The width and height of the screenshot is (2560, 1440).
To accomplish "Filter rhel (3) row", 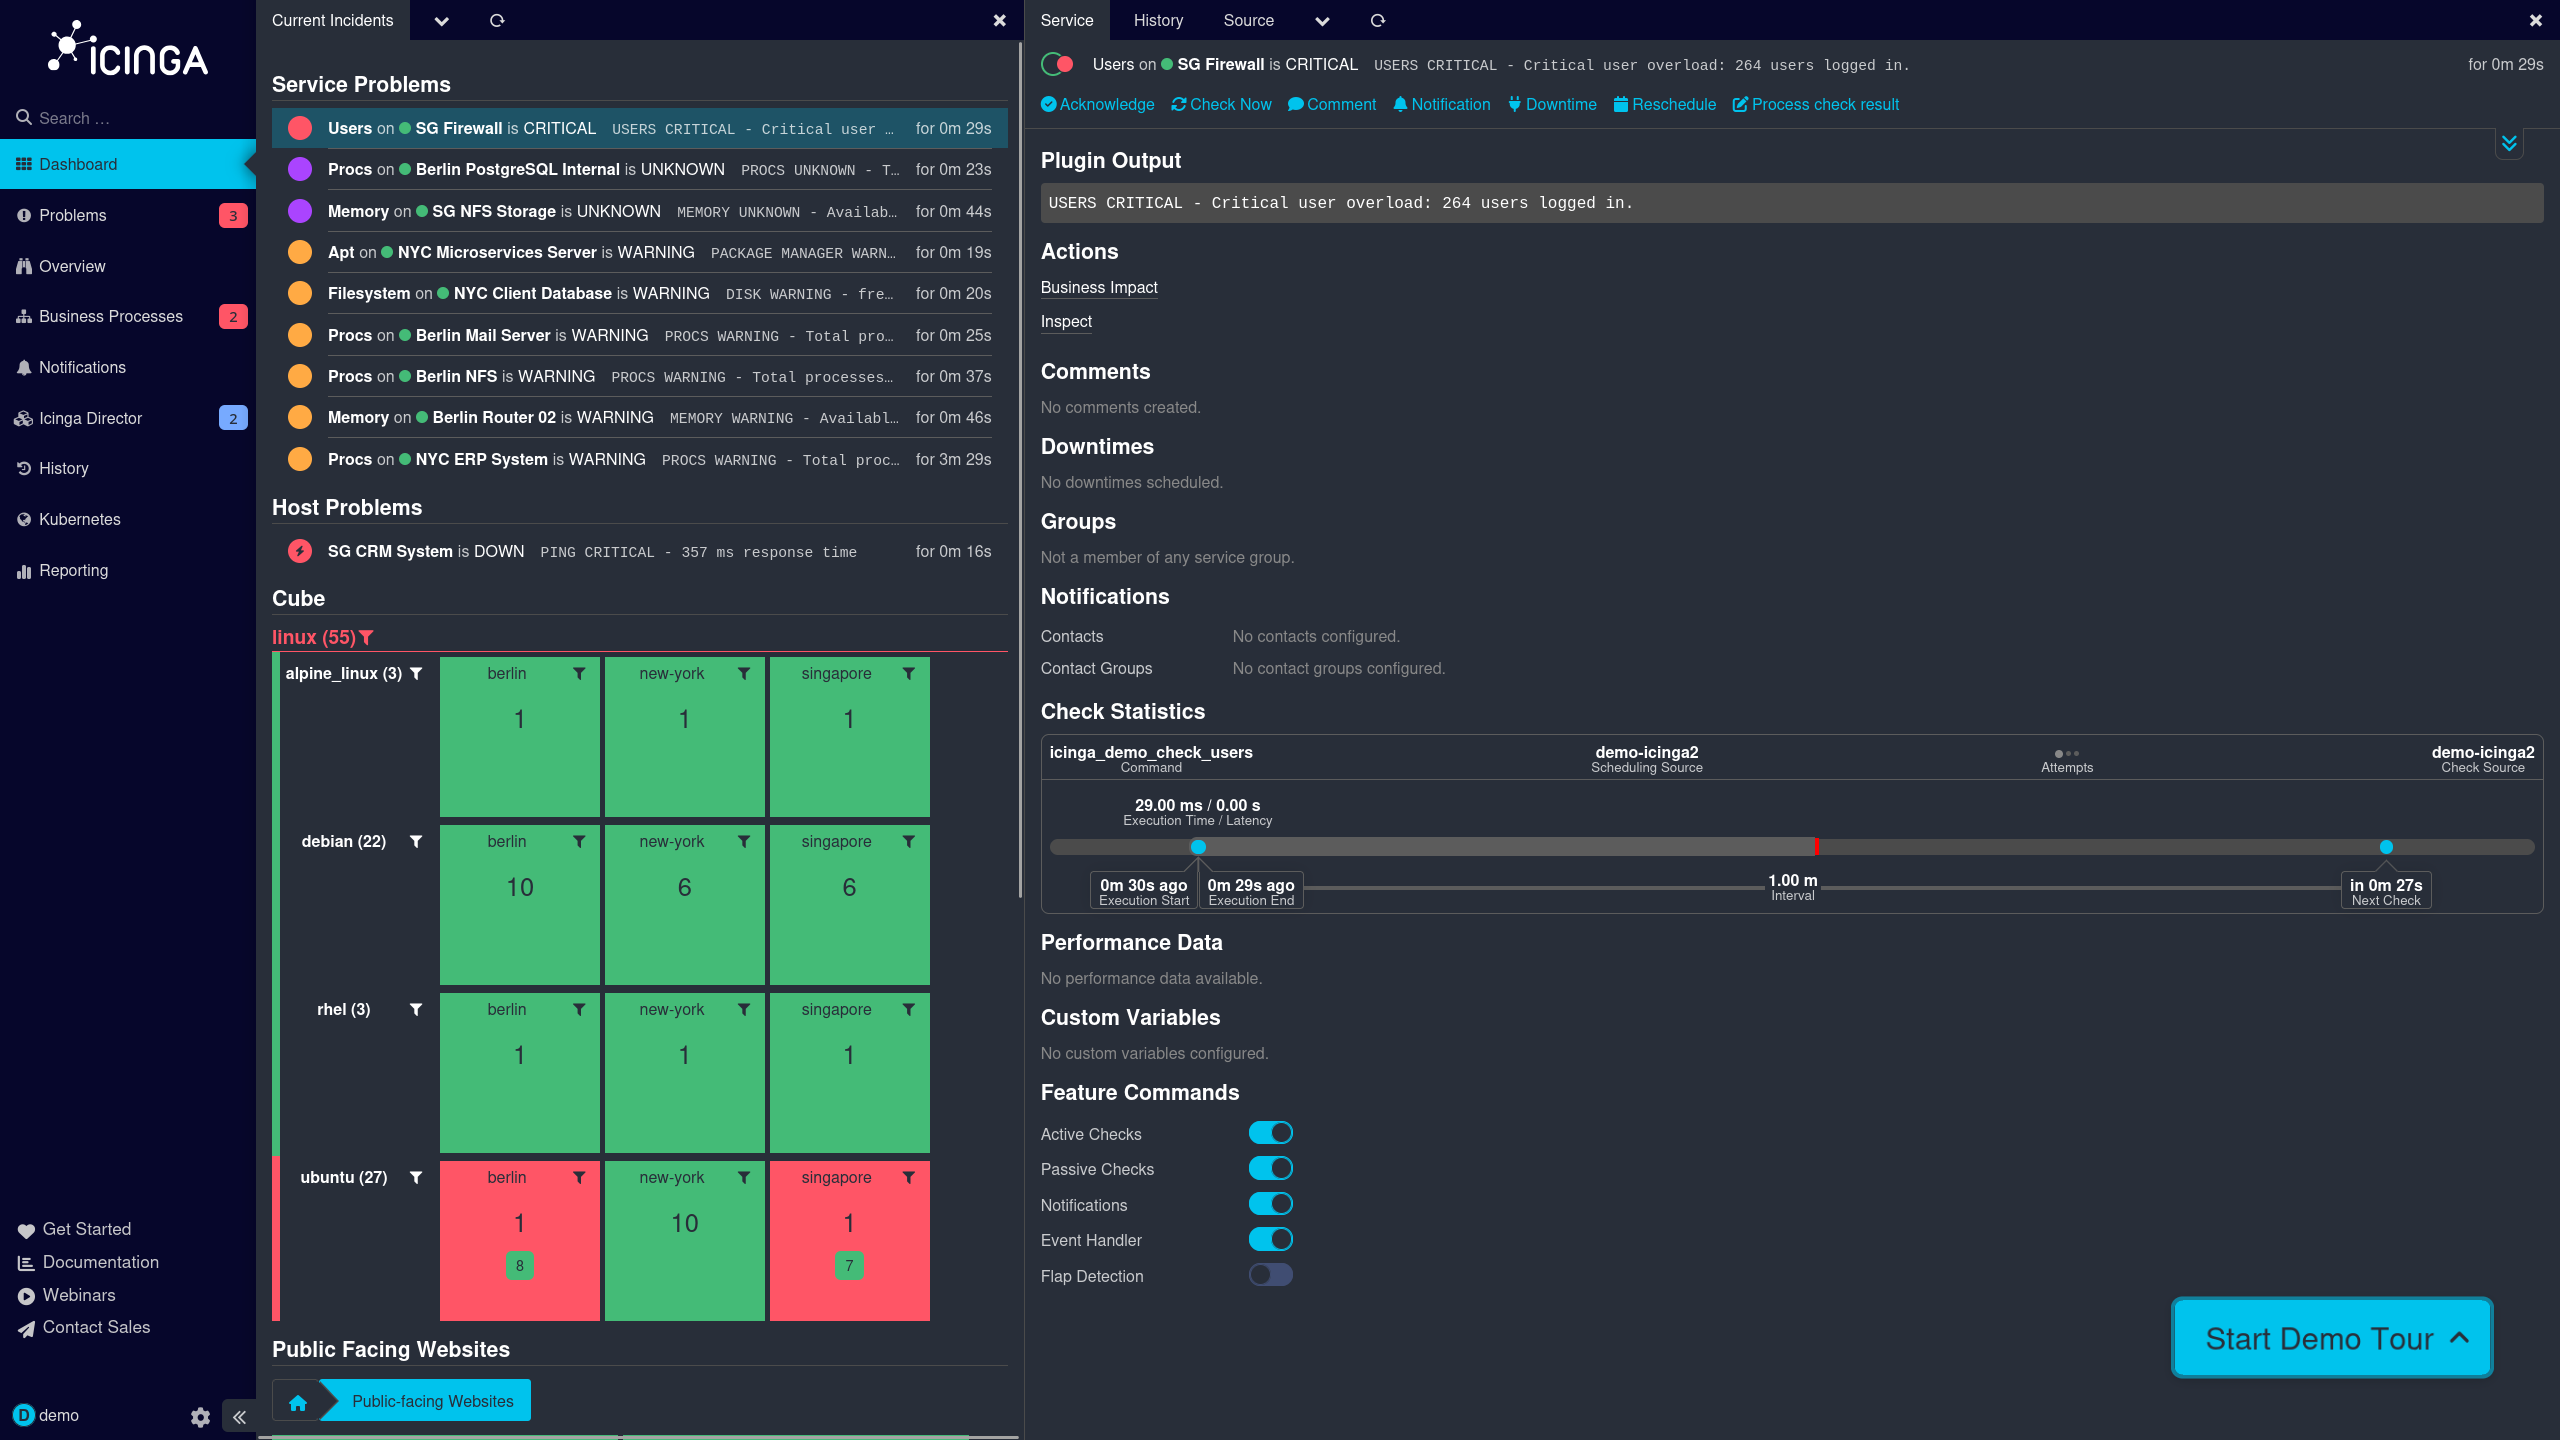I will [x=416, y=1010].
